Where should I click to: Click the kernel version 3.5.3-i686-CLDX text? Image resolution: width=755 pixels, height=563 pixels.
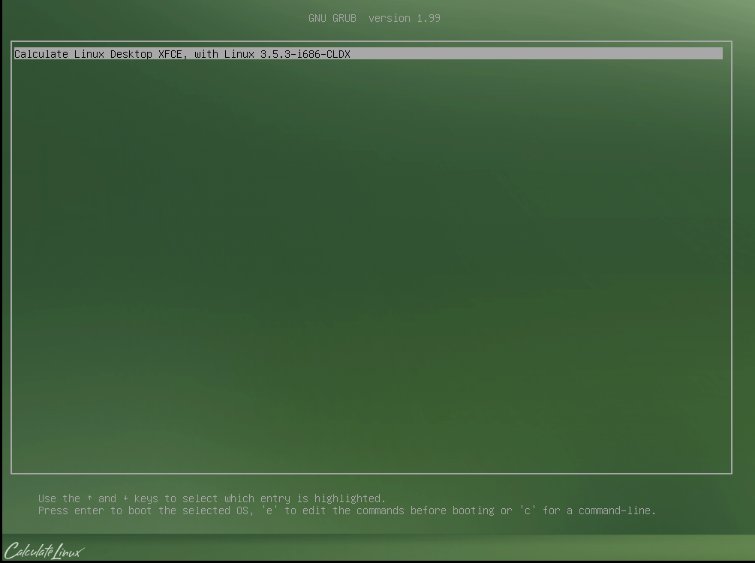[305, 54]
